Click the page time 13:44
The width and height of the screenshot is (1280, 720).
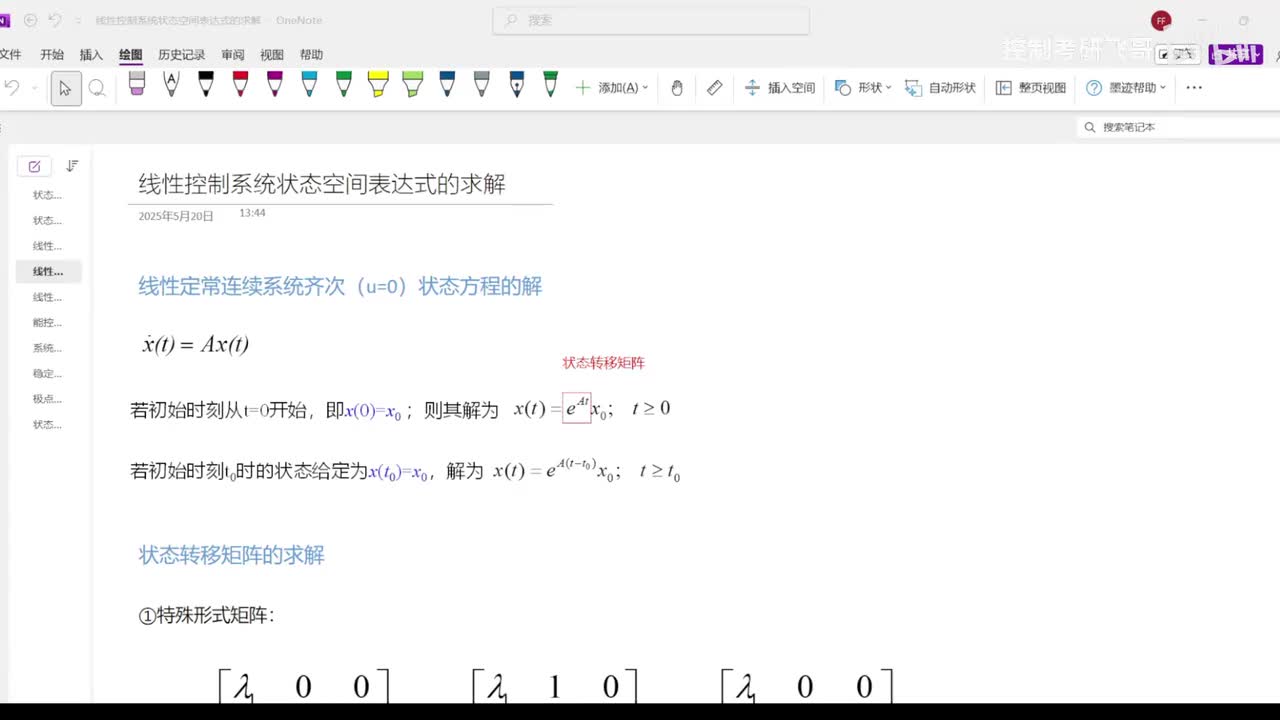(252, 213)
